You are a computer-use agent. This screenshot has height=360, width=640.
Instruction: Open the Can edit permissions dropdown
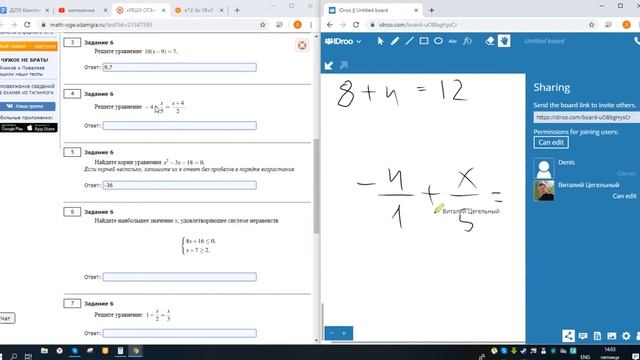551,142
